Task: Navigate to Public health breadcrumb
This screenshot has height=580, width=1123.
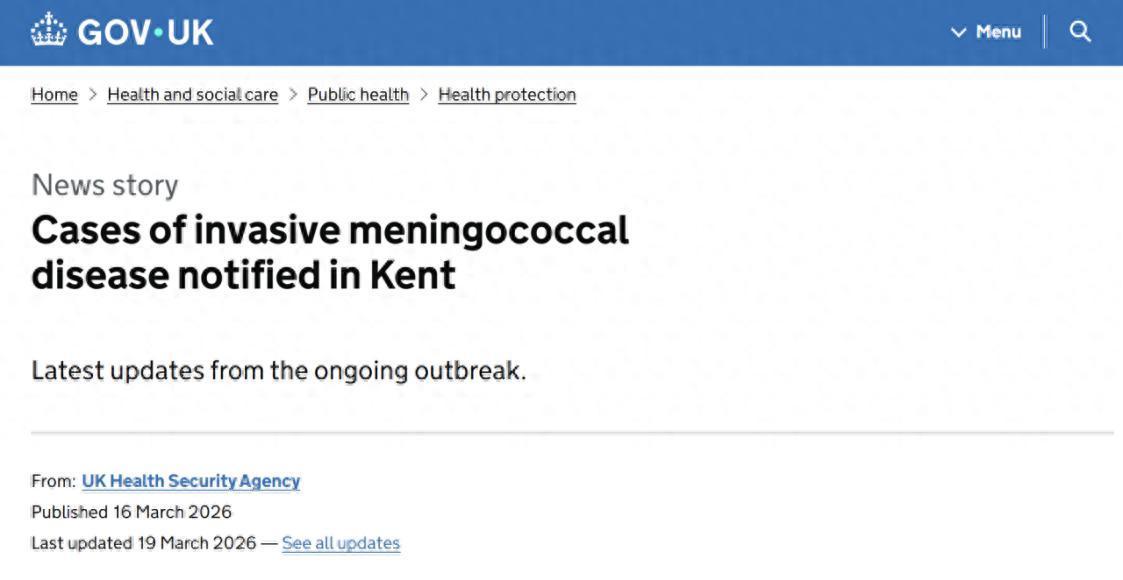Action: tap(358, 95)
